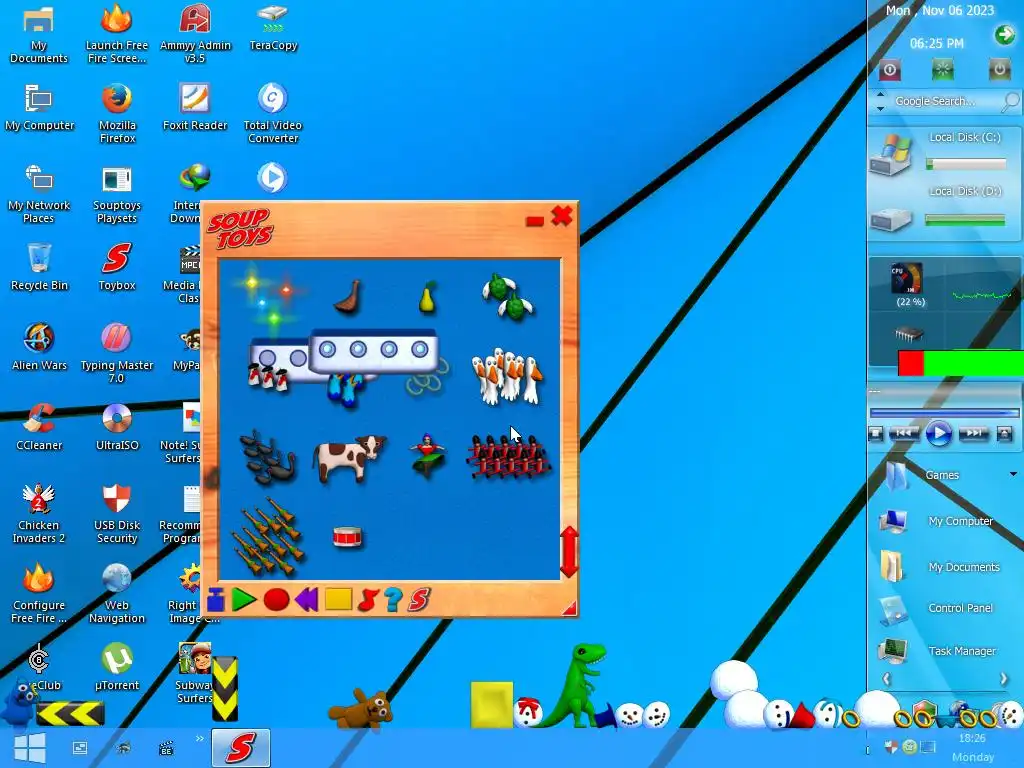
Task: Open the Recycle Bin
Action: [39, 267]
